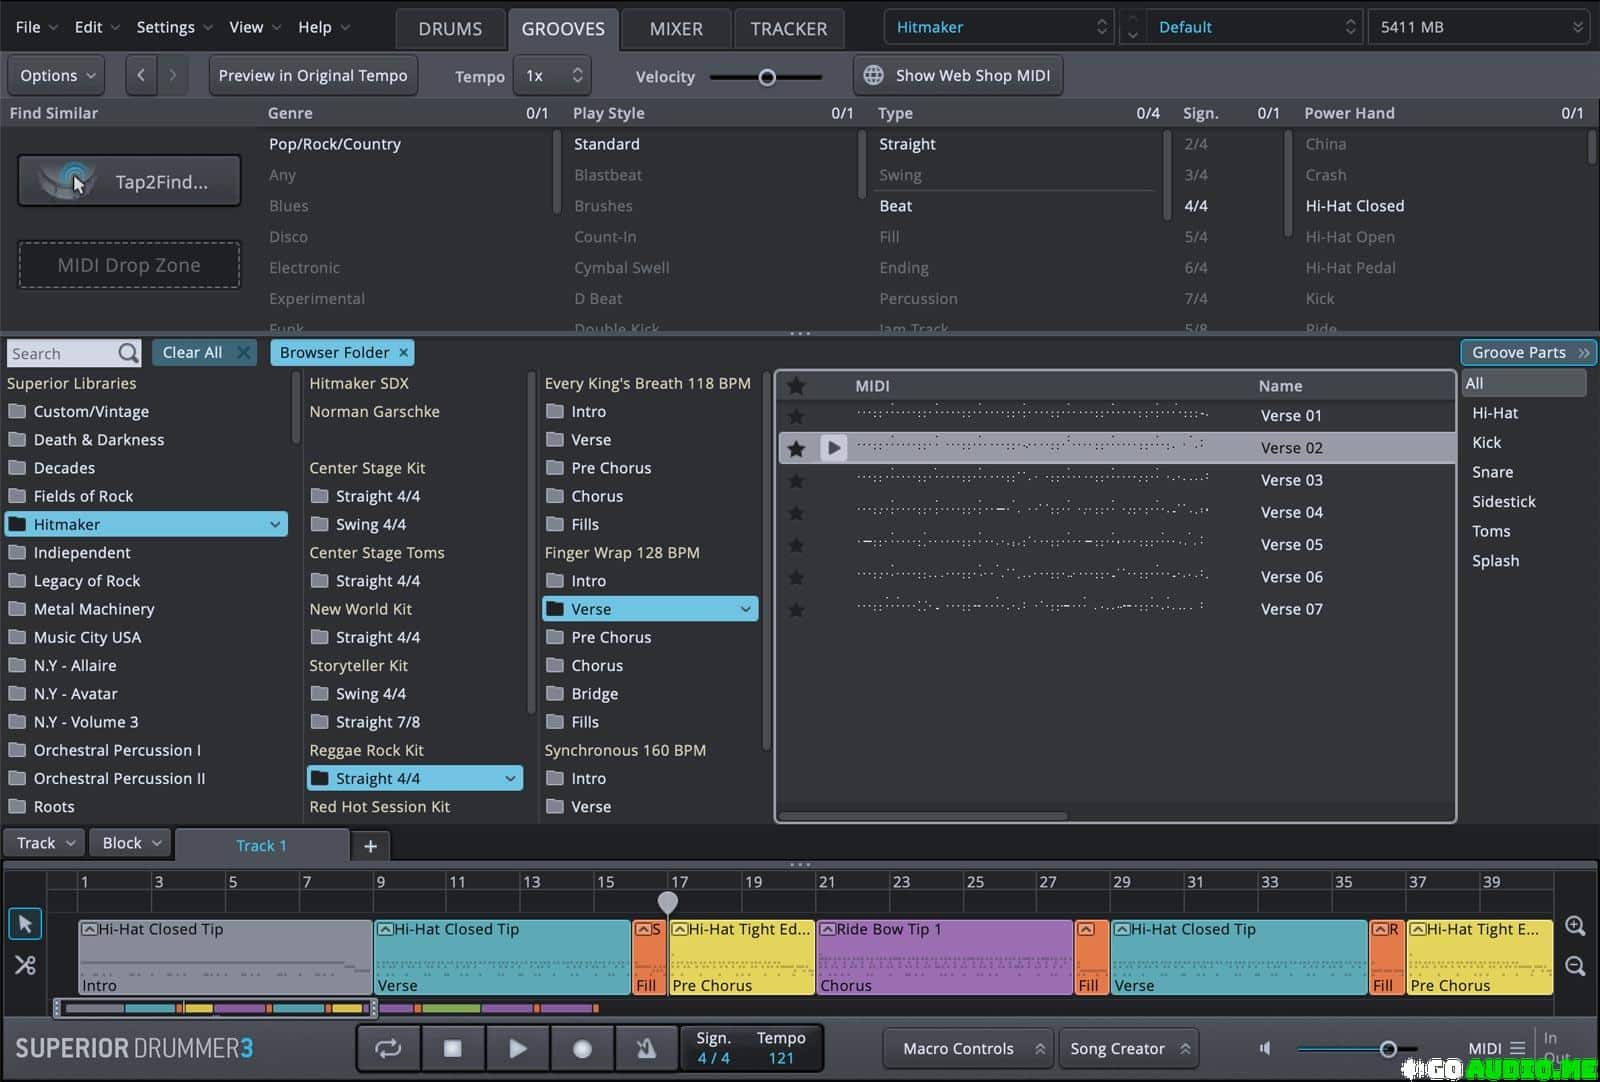
Task: Expand the Song Creator panel
Action: (x=1128, y=1048)
